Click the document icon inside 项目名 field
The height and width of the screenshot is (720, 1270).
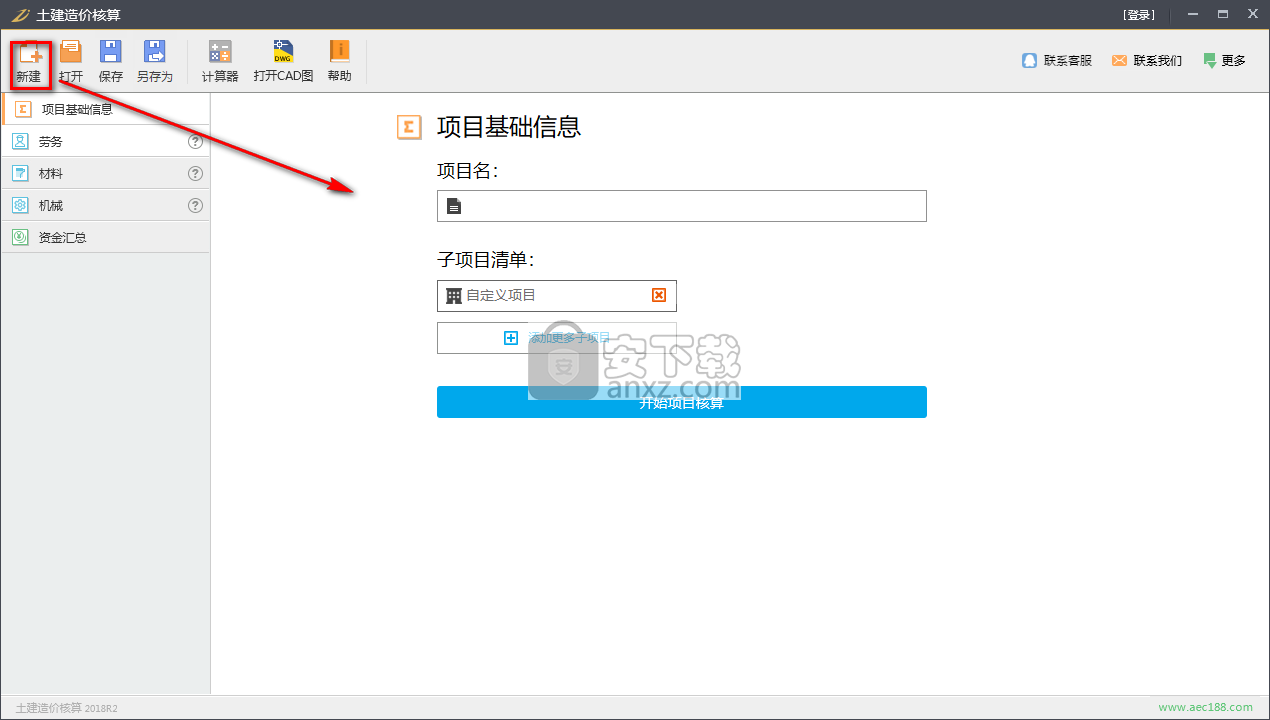pyautogui.click(x=454, y=206)
